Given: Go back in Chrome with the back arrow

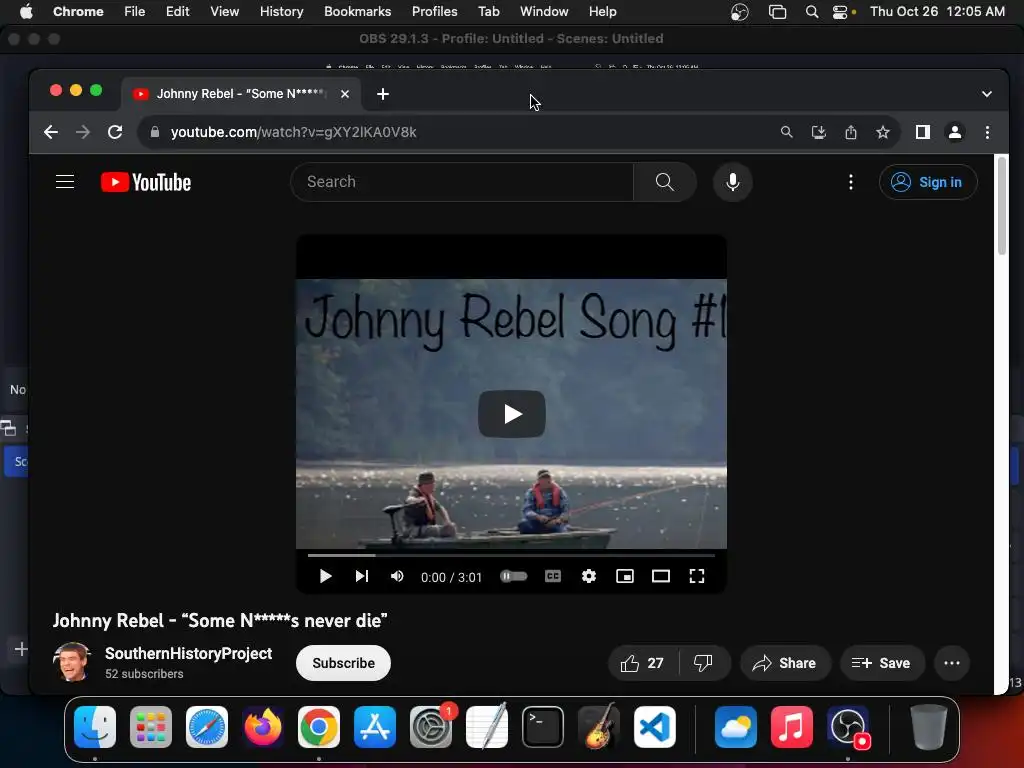Looking at the screenshot, I should click(51, 132).
